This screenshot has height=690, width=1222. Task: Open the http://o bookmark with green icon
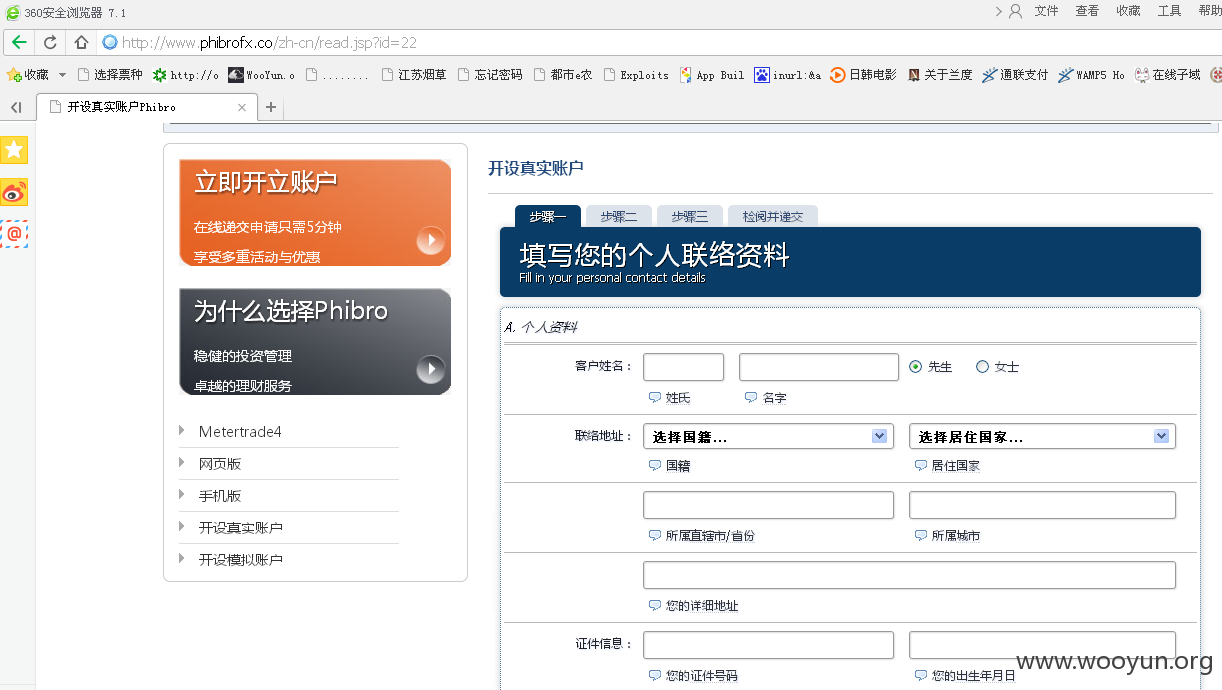pos(185,75)
